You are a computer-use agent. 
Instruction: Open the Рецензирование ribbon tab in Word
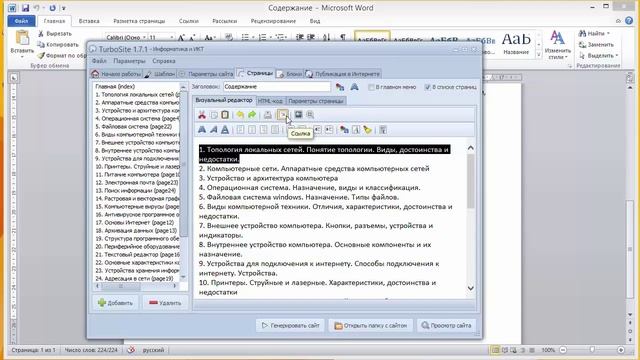pos(273,21)
